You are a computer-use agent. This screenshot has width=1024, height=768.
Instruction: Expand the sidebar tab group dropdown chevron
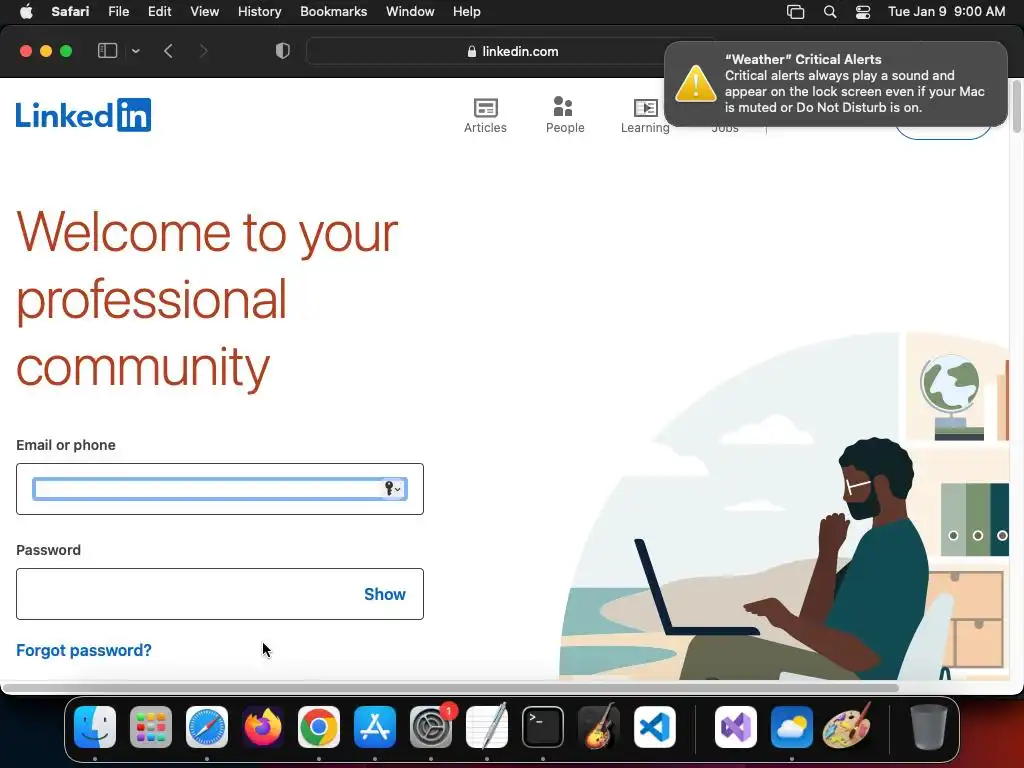[x=136, y=51]
